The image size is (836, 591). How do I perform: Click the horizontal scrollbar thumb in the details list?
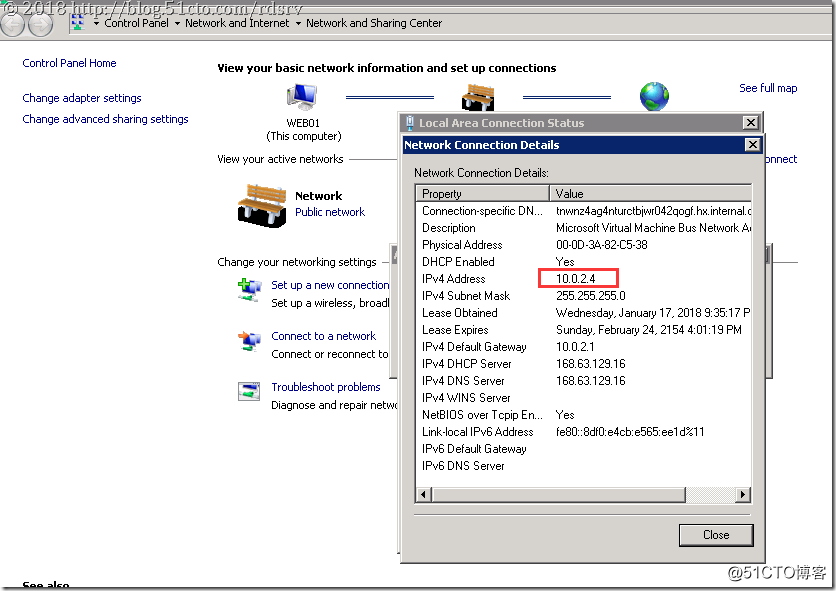coord(559,494)
